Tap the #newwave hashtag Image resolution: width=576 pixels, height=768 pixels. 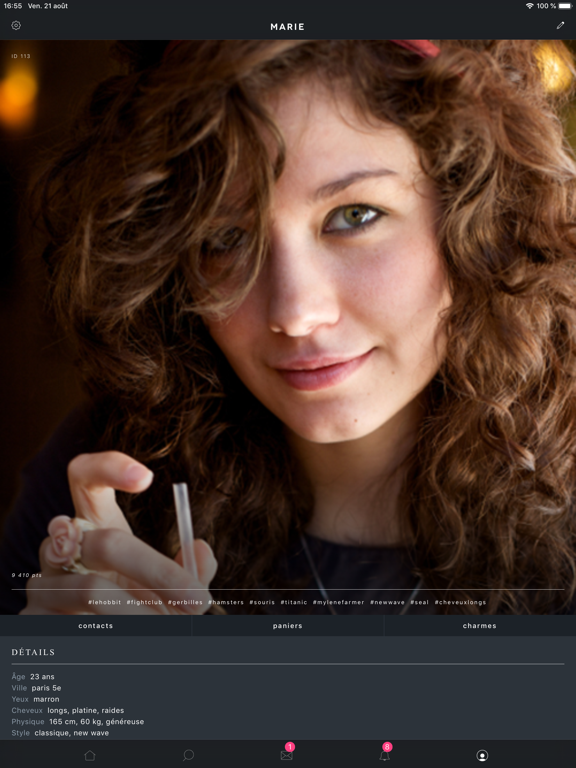[x=387, y=602]
